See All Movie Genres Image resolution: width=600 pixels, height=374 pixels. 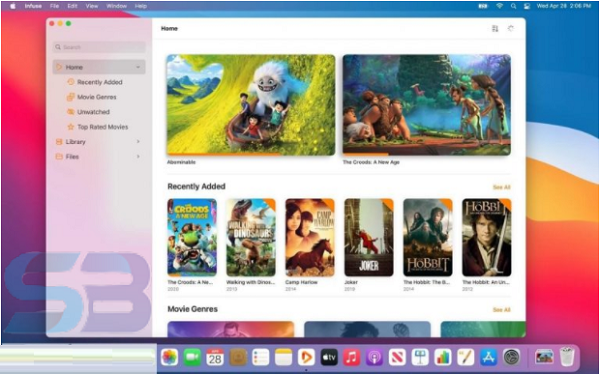tap(501, 310)
